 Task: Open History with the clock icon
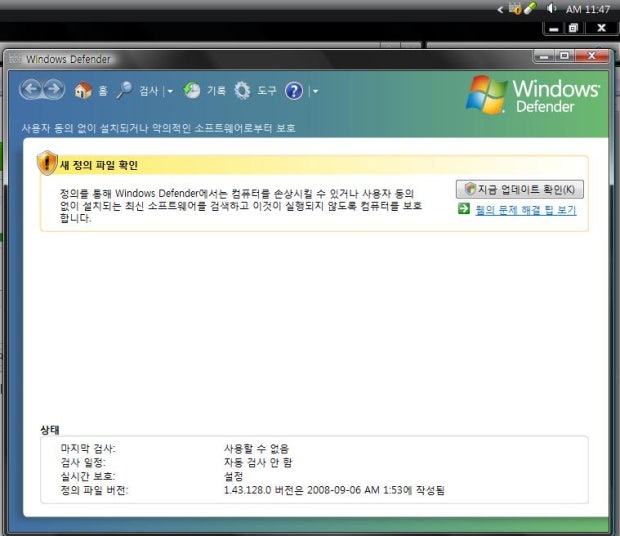tap(192, 91)
